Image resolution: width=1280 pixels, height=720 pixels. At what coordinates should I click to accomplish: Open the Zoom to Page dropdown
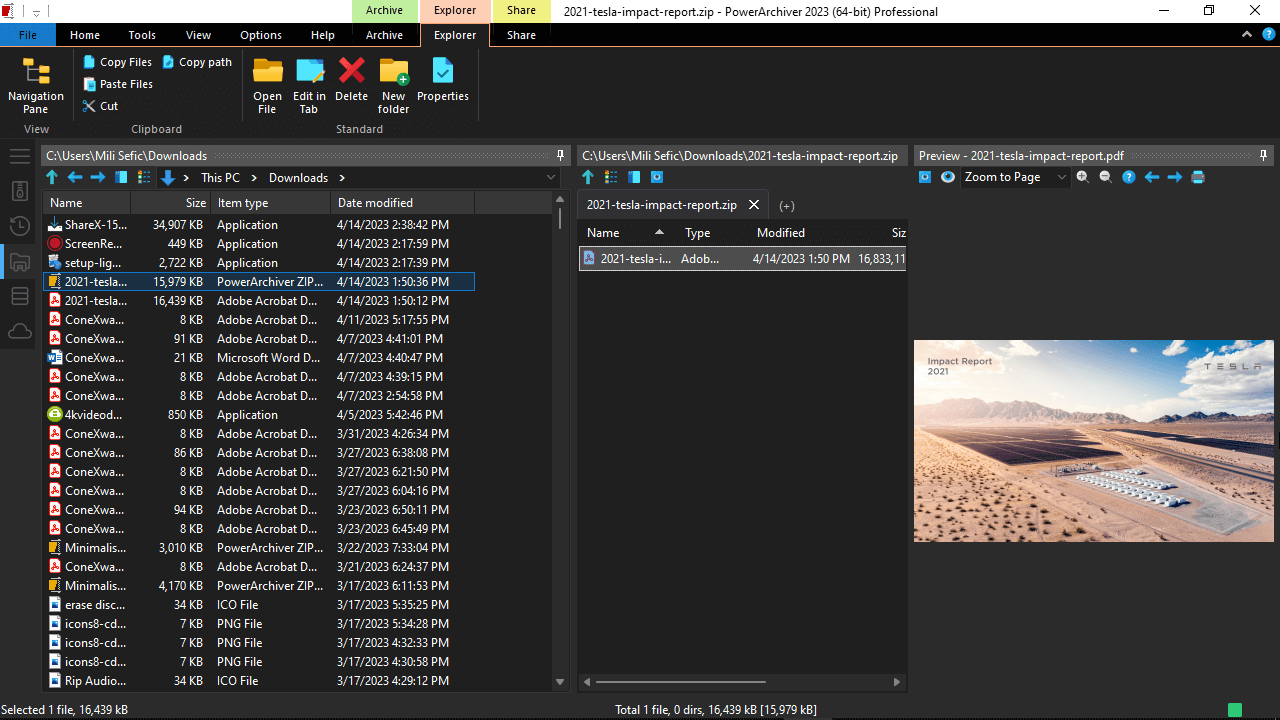1063,177
